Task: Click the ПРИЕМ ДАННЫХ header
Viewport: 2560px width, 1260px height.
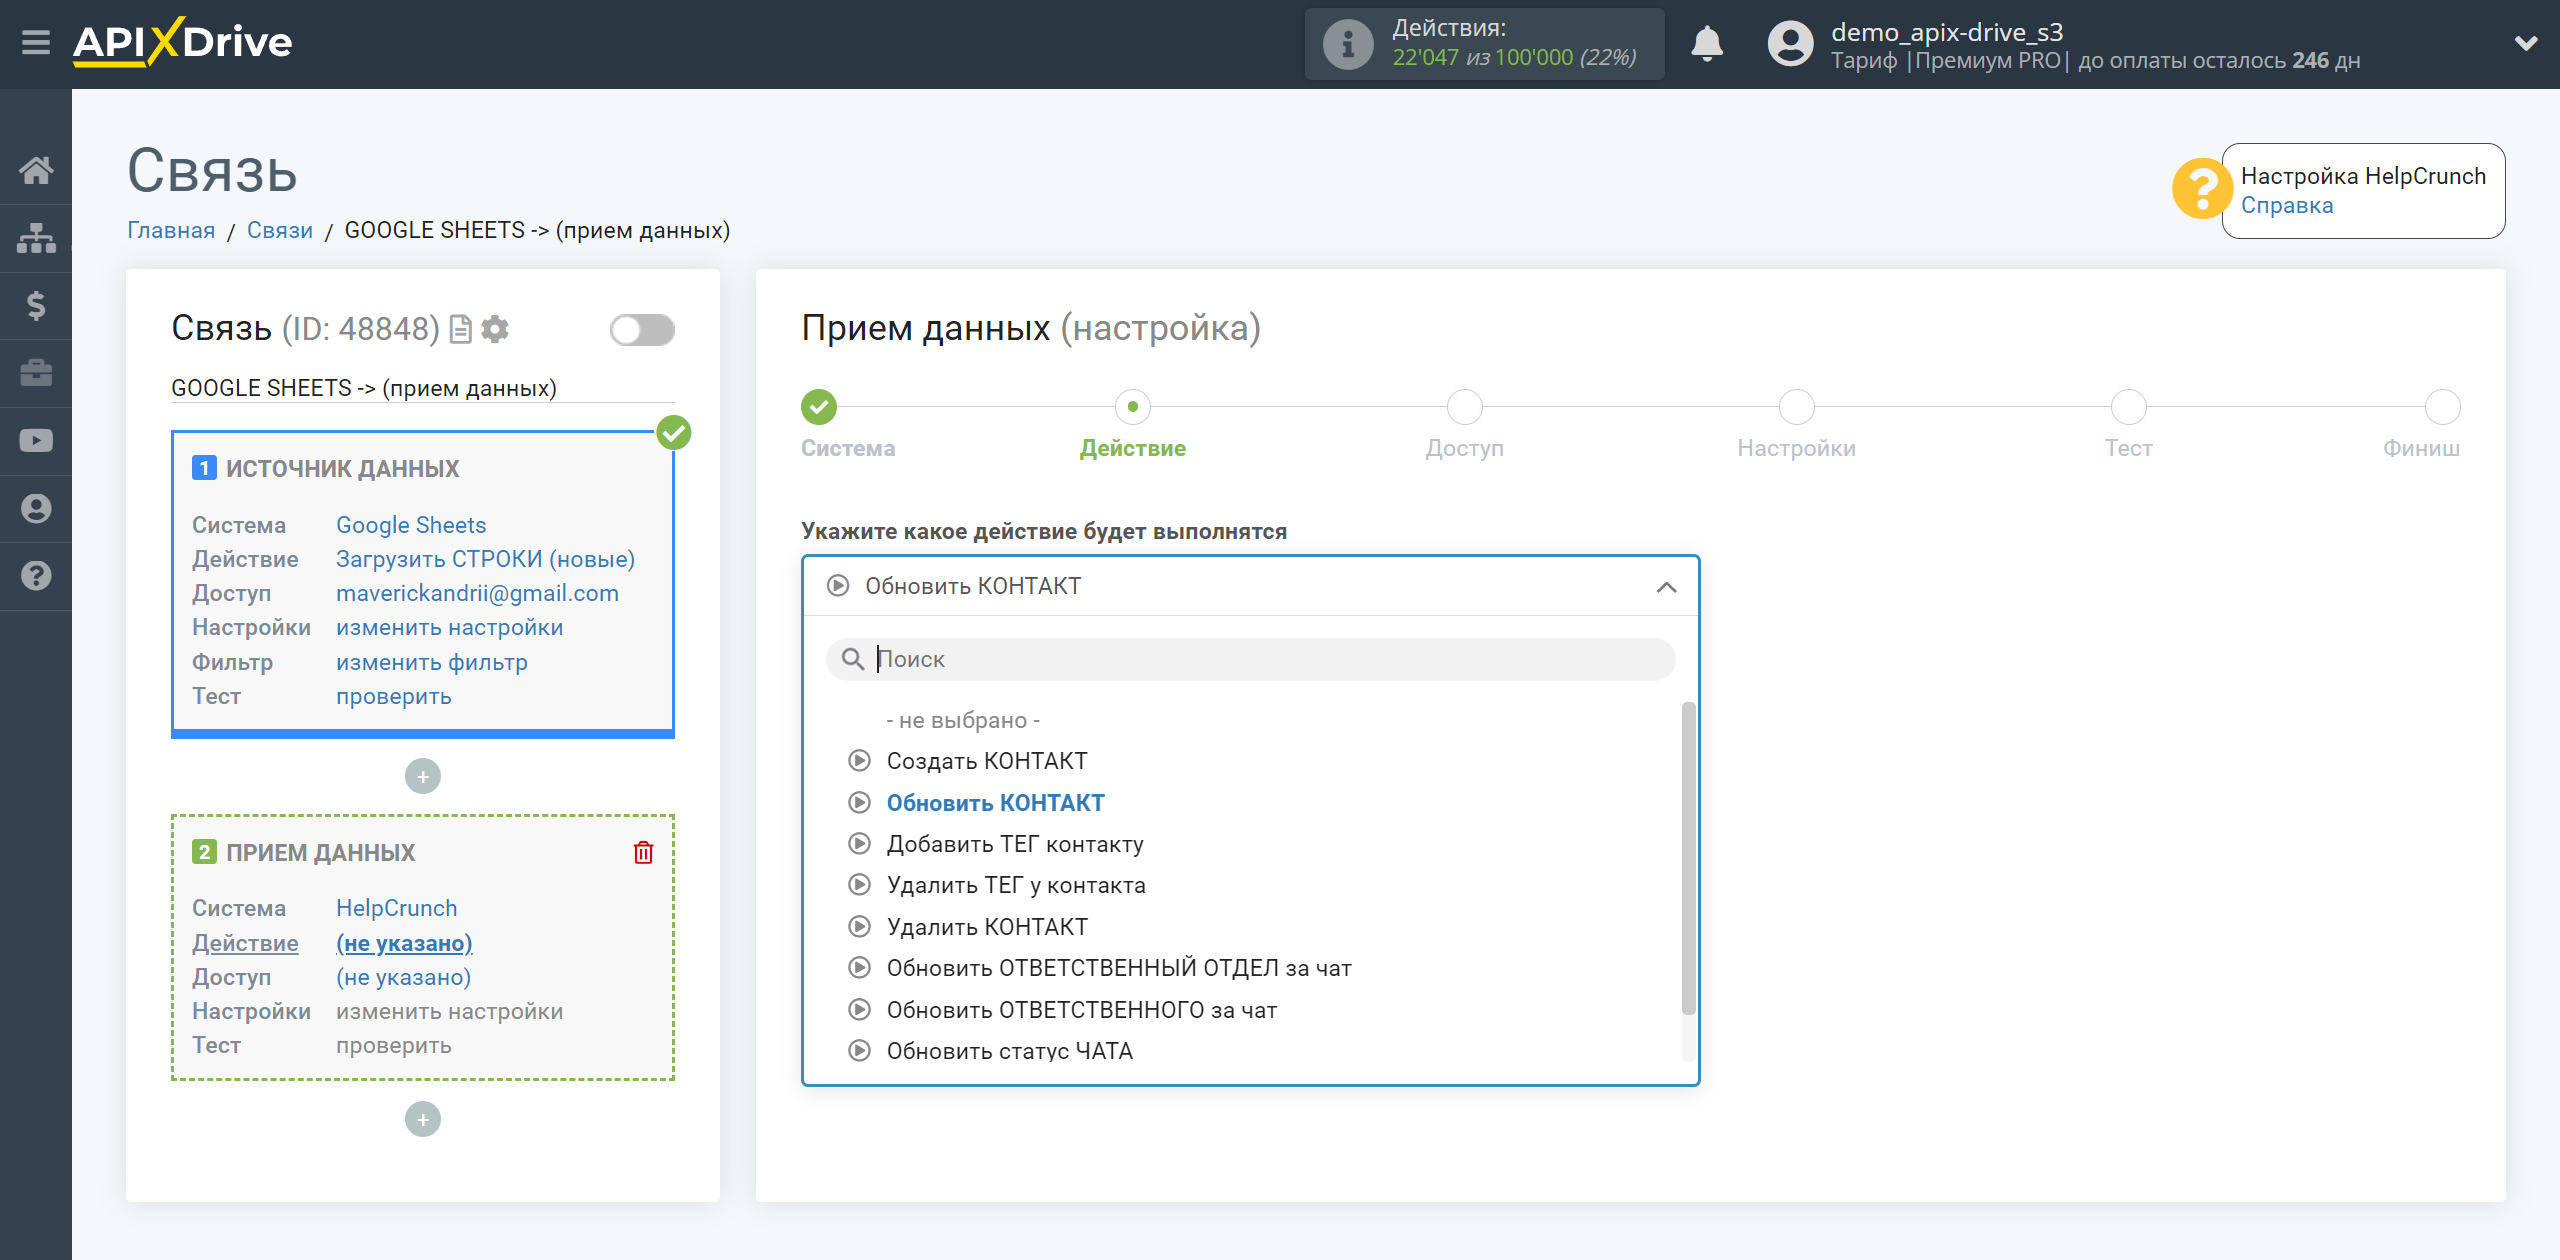Action: coord(320,852)
